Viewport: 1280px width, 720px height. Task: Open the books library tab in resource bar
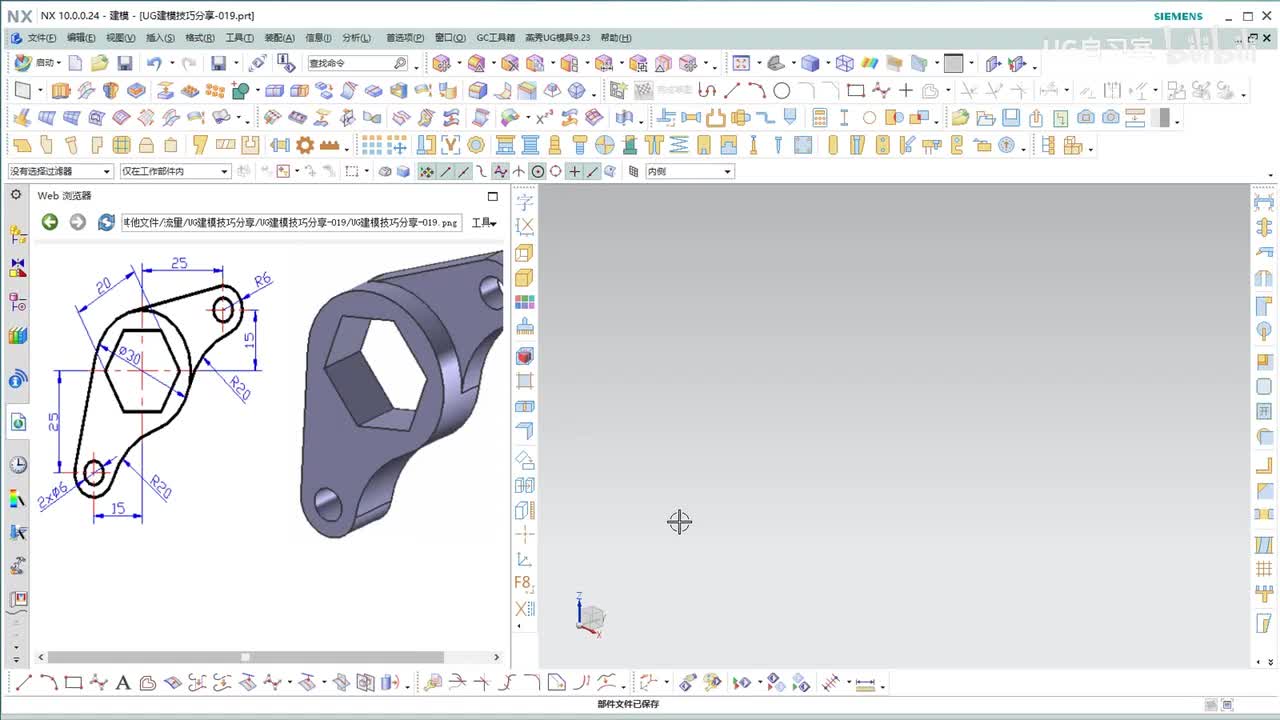click(18, 336)
